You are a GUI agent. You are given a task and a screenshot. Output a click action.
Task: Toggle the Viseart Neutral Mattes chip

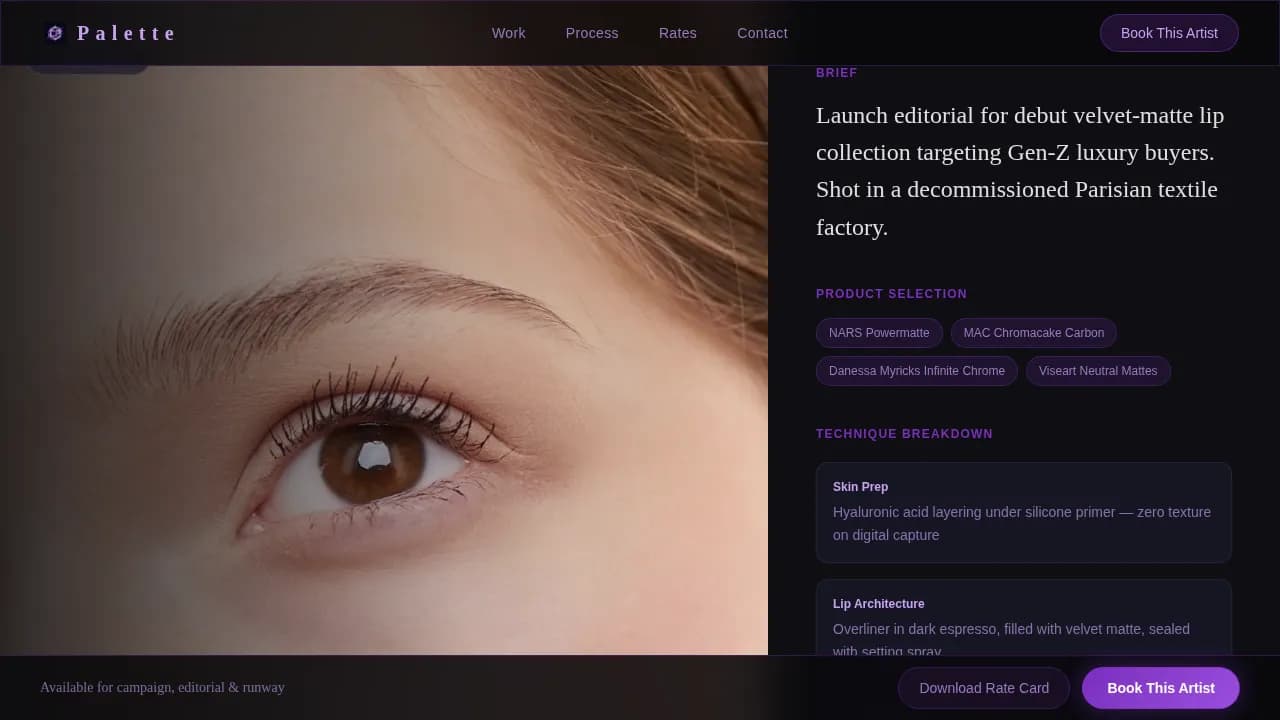[1098, 371]
